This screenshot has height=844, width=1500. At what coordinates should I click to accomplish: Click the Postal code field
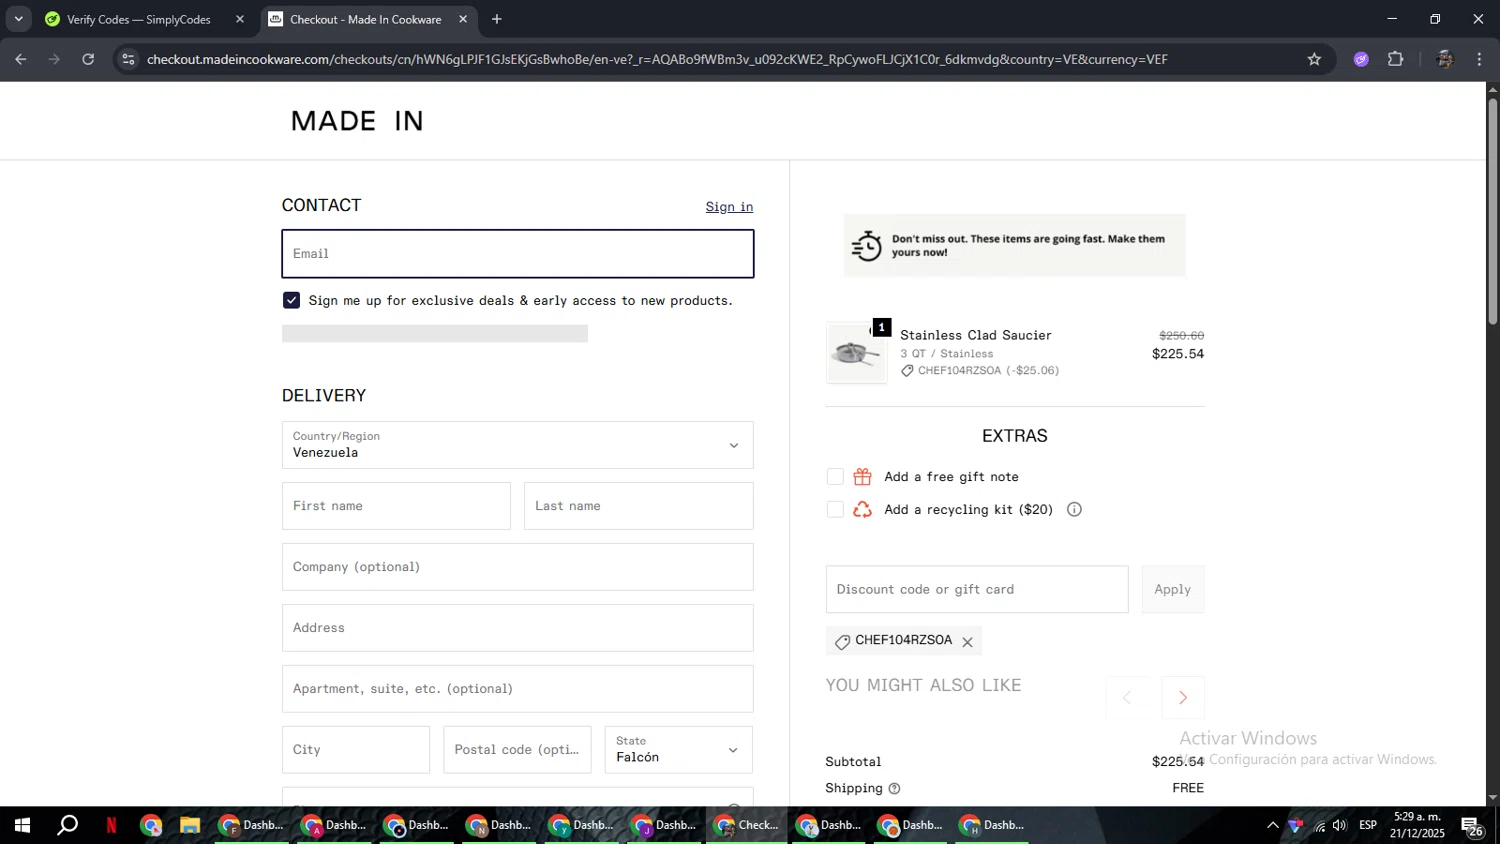click(517, 750)
